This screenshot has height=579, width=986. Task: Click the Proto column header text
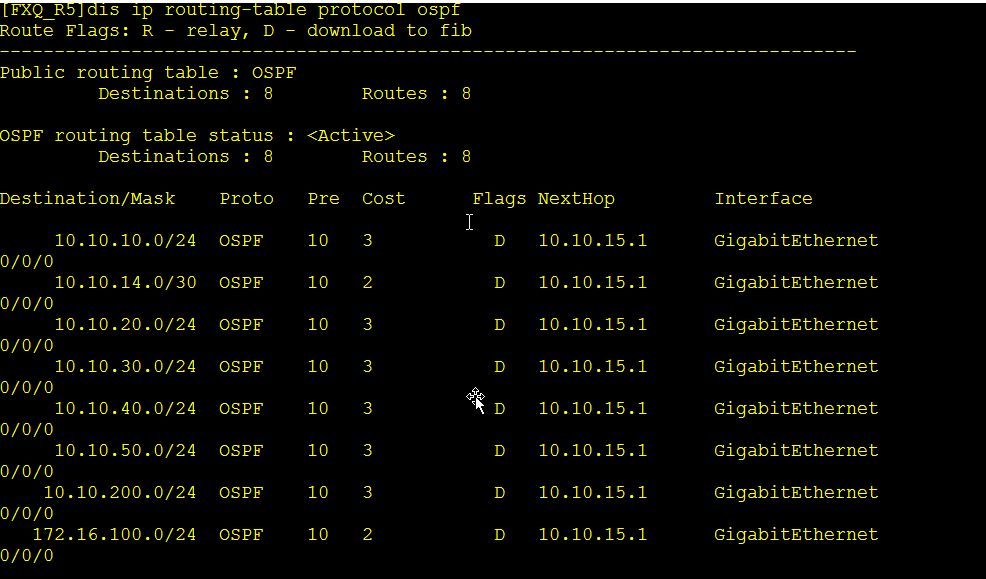pyautogui.click(x=246, y=199)
